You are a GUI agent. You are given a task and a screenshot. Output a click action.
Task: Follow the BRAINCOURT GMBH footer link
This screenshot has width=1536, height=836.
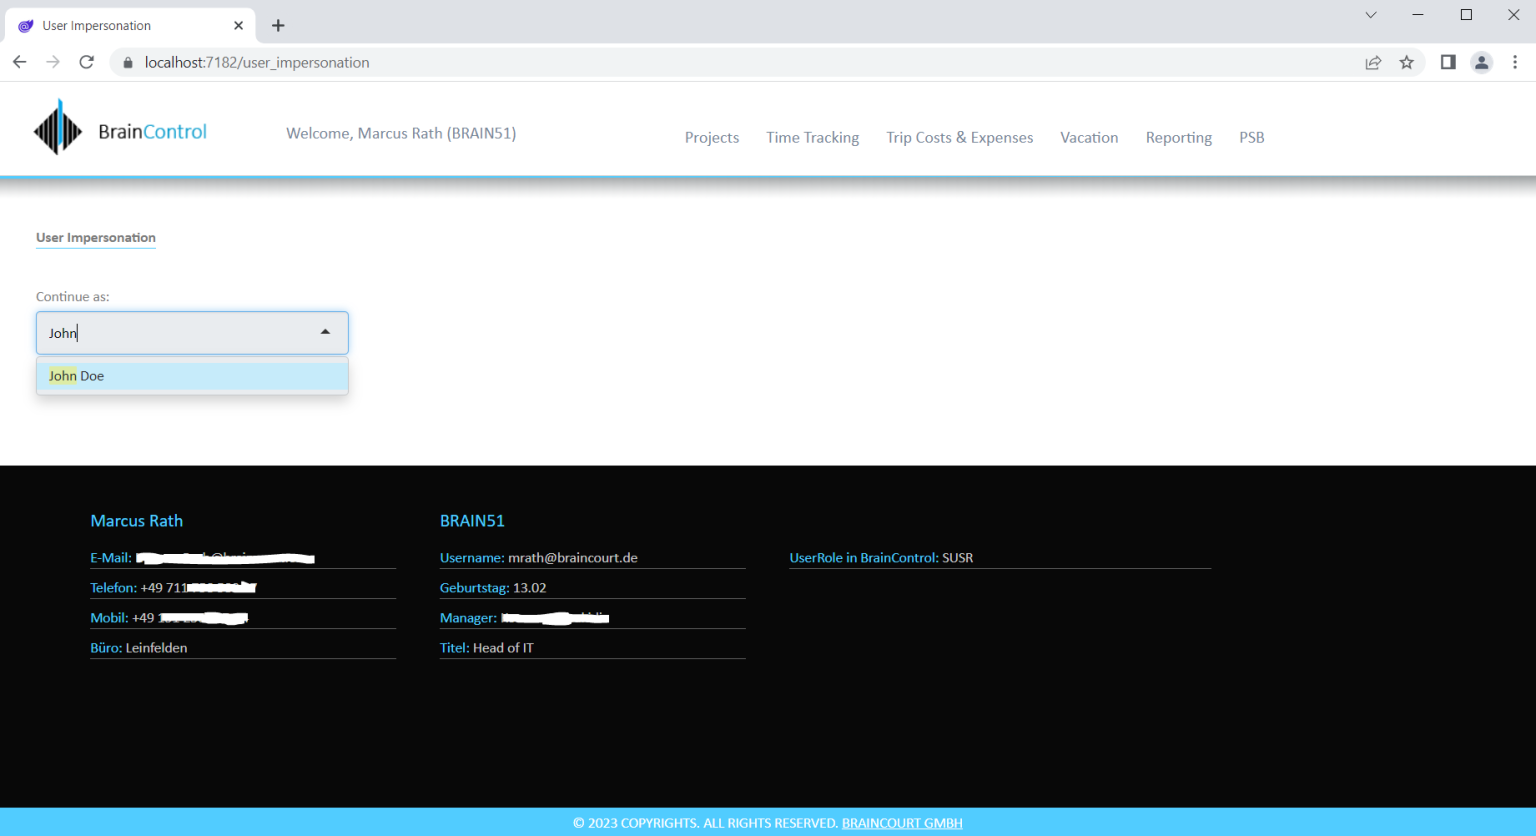[901, 823]
